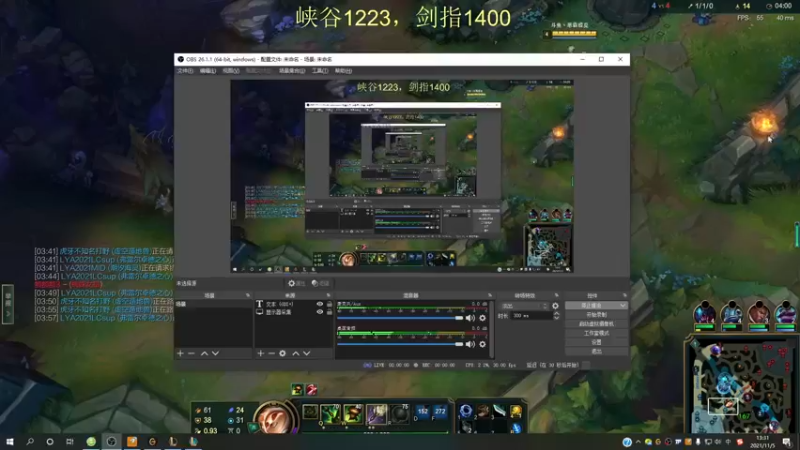Select the display capture source row
The image size is (800, 450).
pyautogui.click(x=294, y=312)
